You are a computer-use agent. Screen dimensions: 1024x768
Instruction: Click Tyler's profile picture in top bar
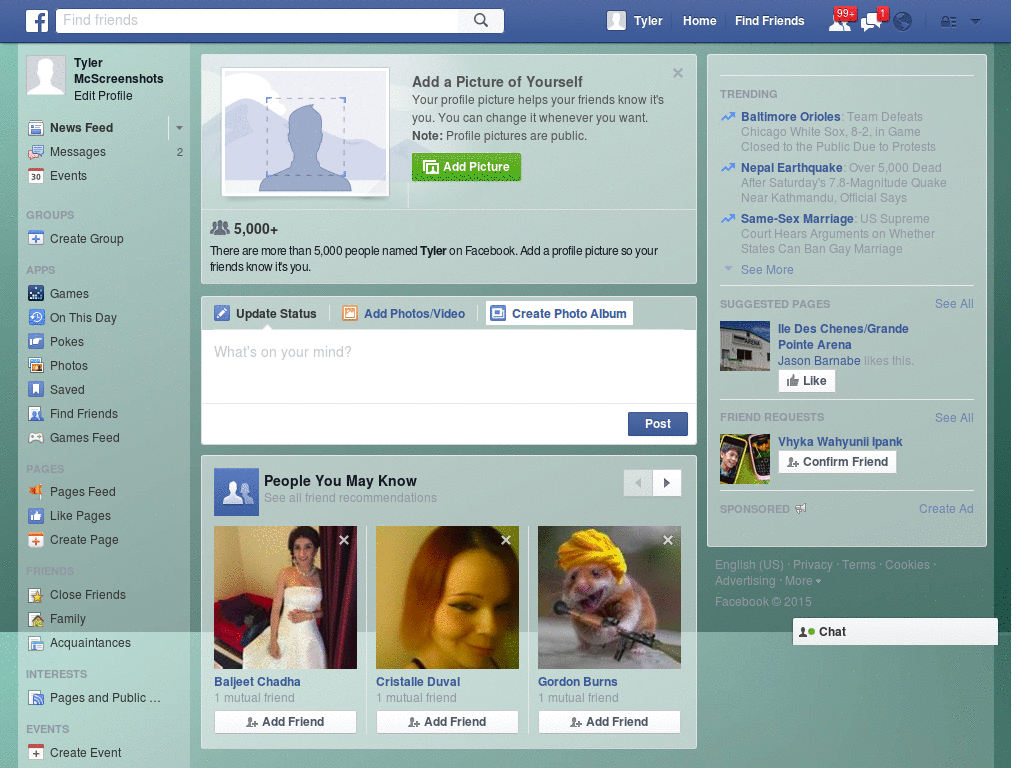pyautogui.click(x=616, y=21)
